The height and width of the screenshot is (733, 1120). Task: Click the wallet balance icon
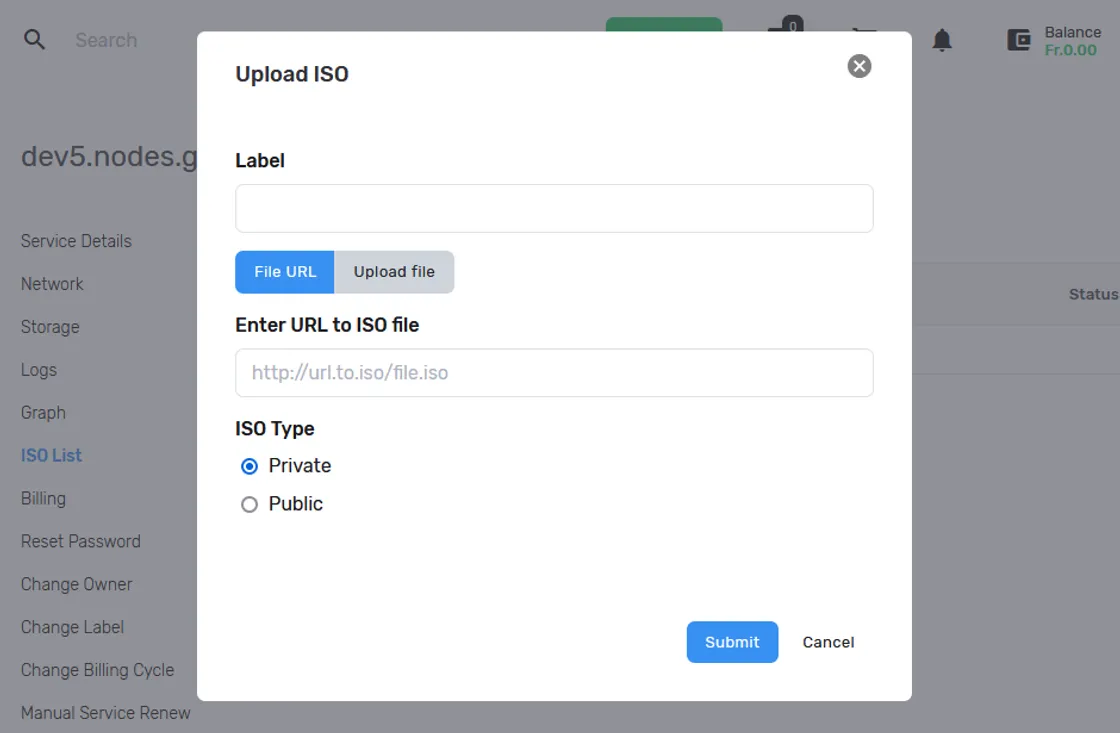pos(1019,40)
